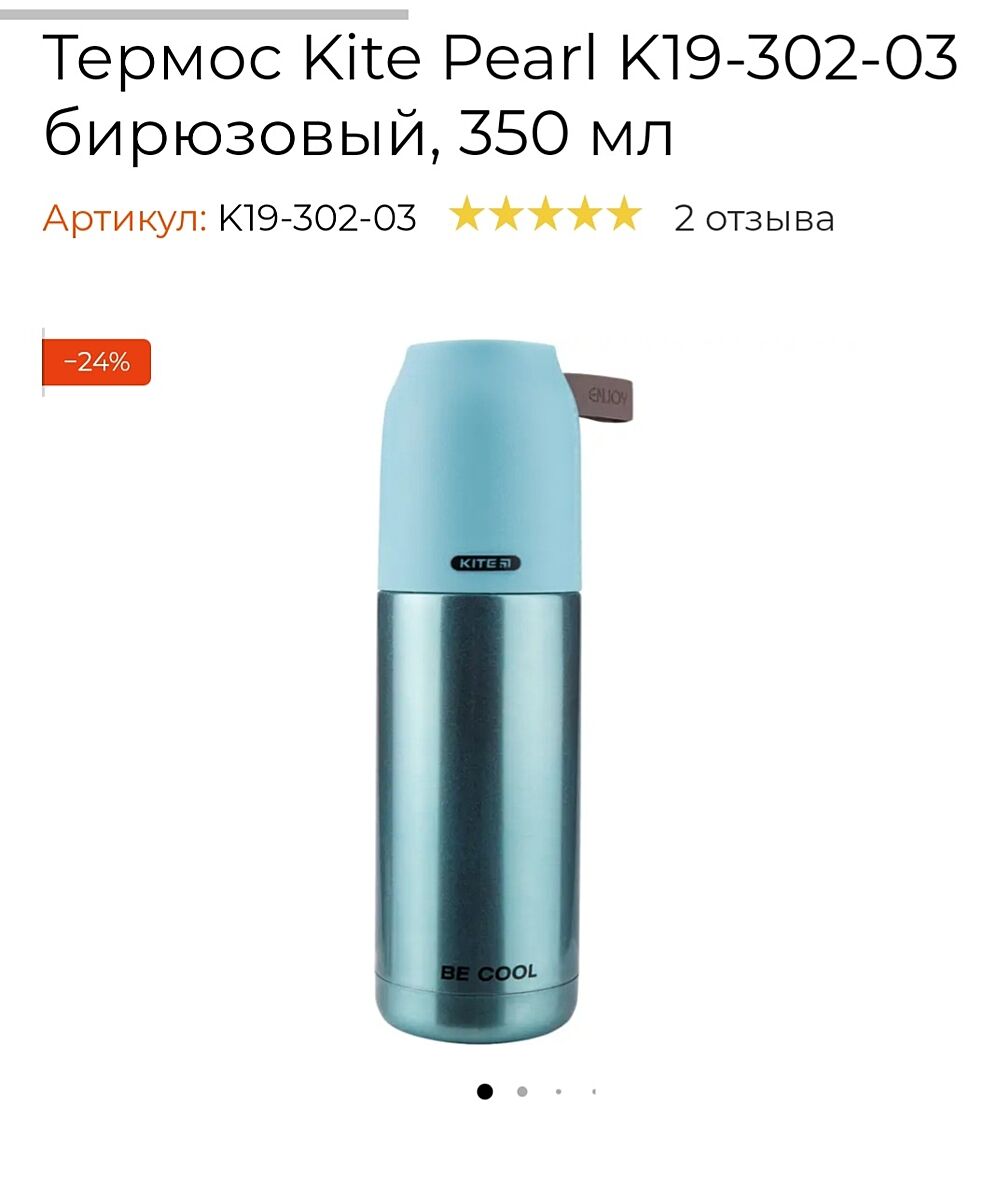Switch to the third image dot
The height and width of the screenshot is (1200, 1001).
558,1091
